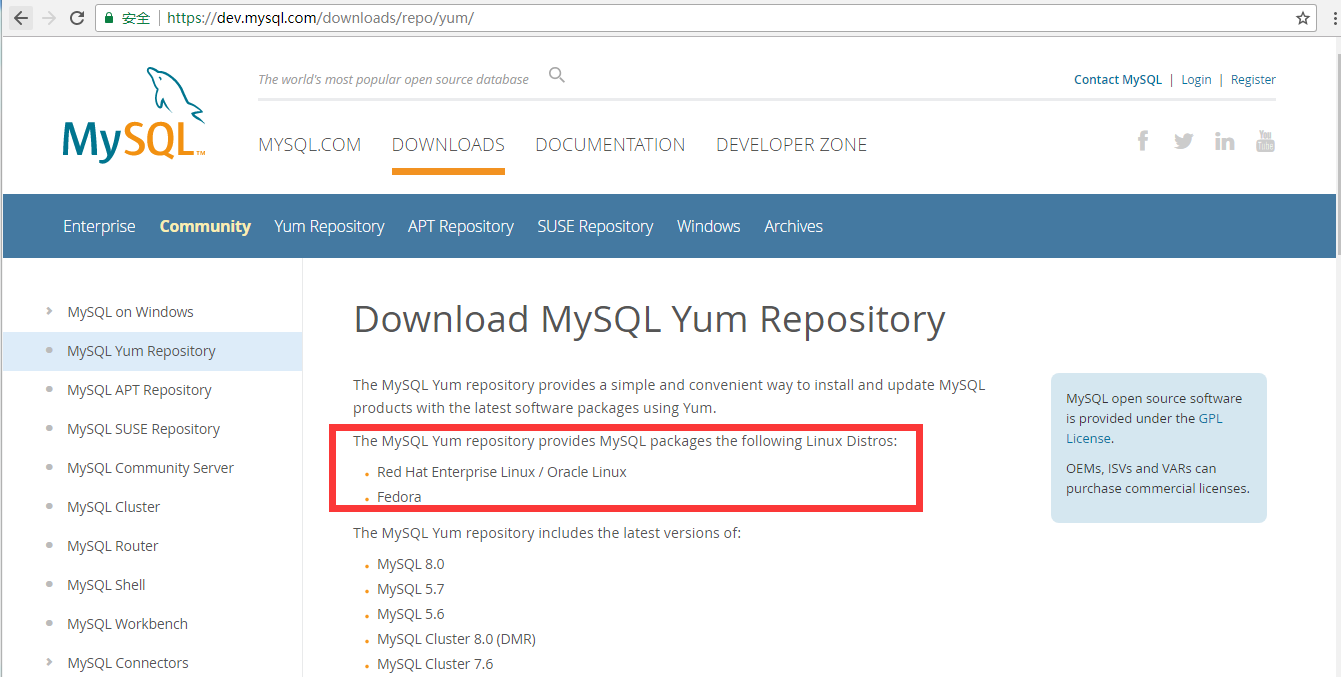Open MySQL Twitter icon
1341x677 pixels.
pyautogui.click(x=1184, y=141)
